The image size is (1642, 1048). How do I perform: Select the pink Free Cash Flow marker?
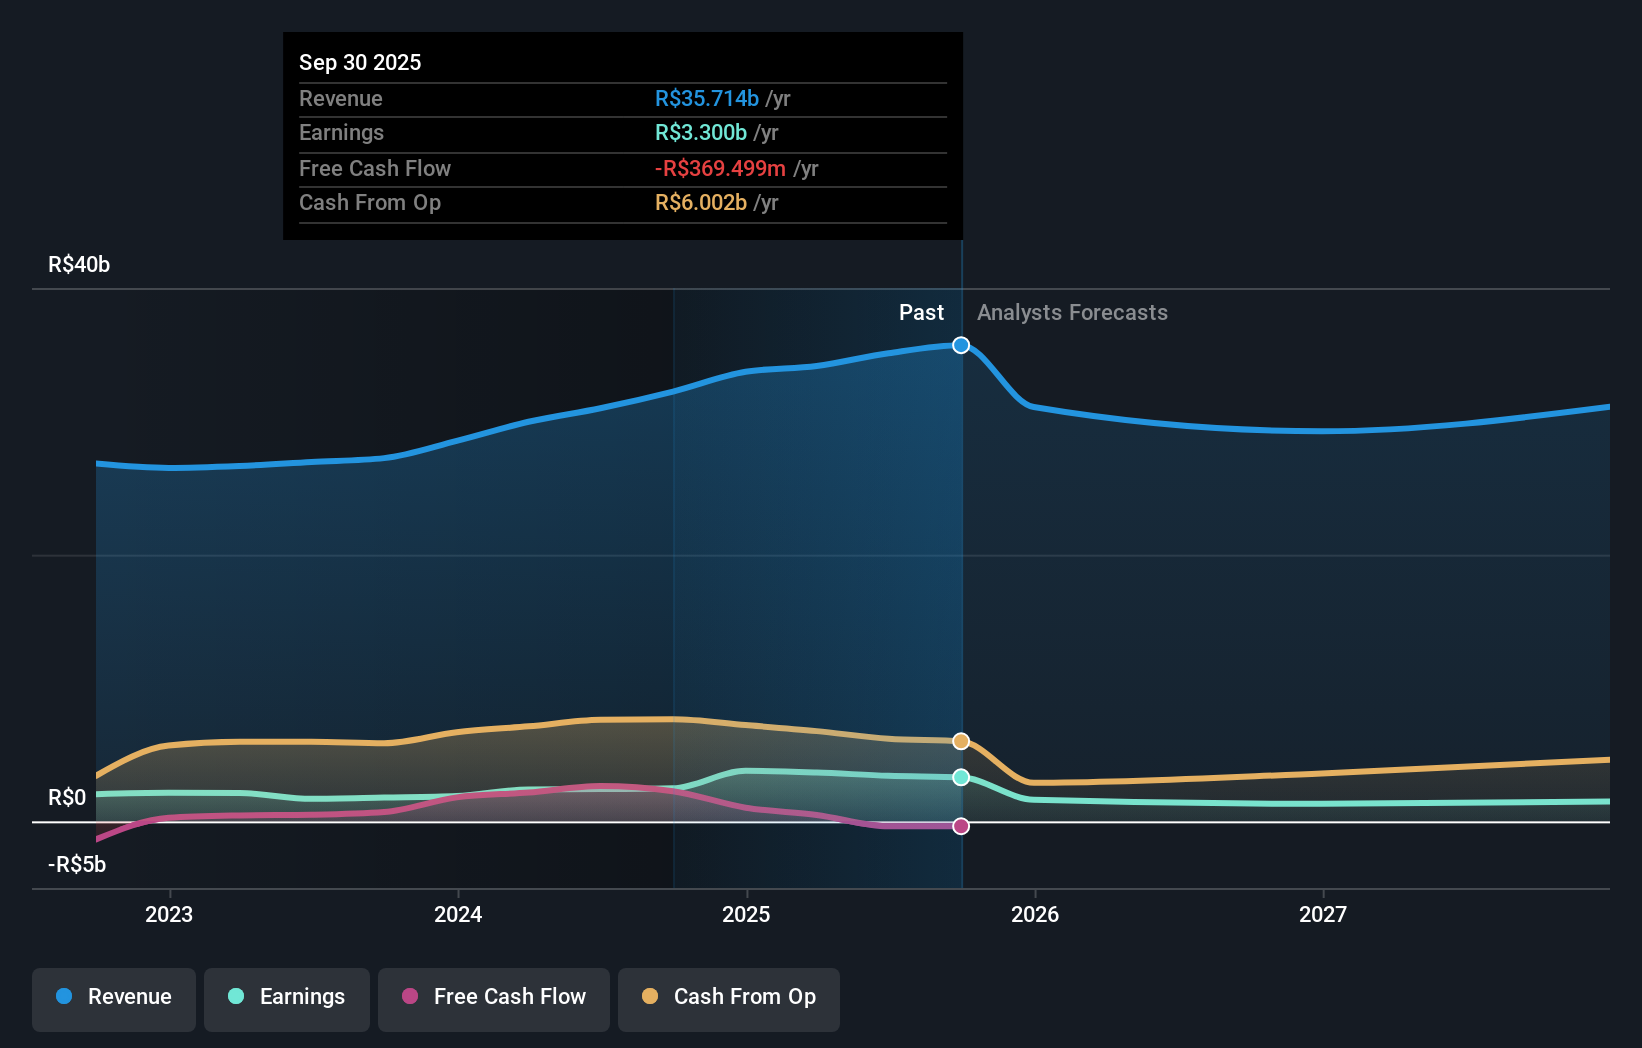[960, 825]
